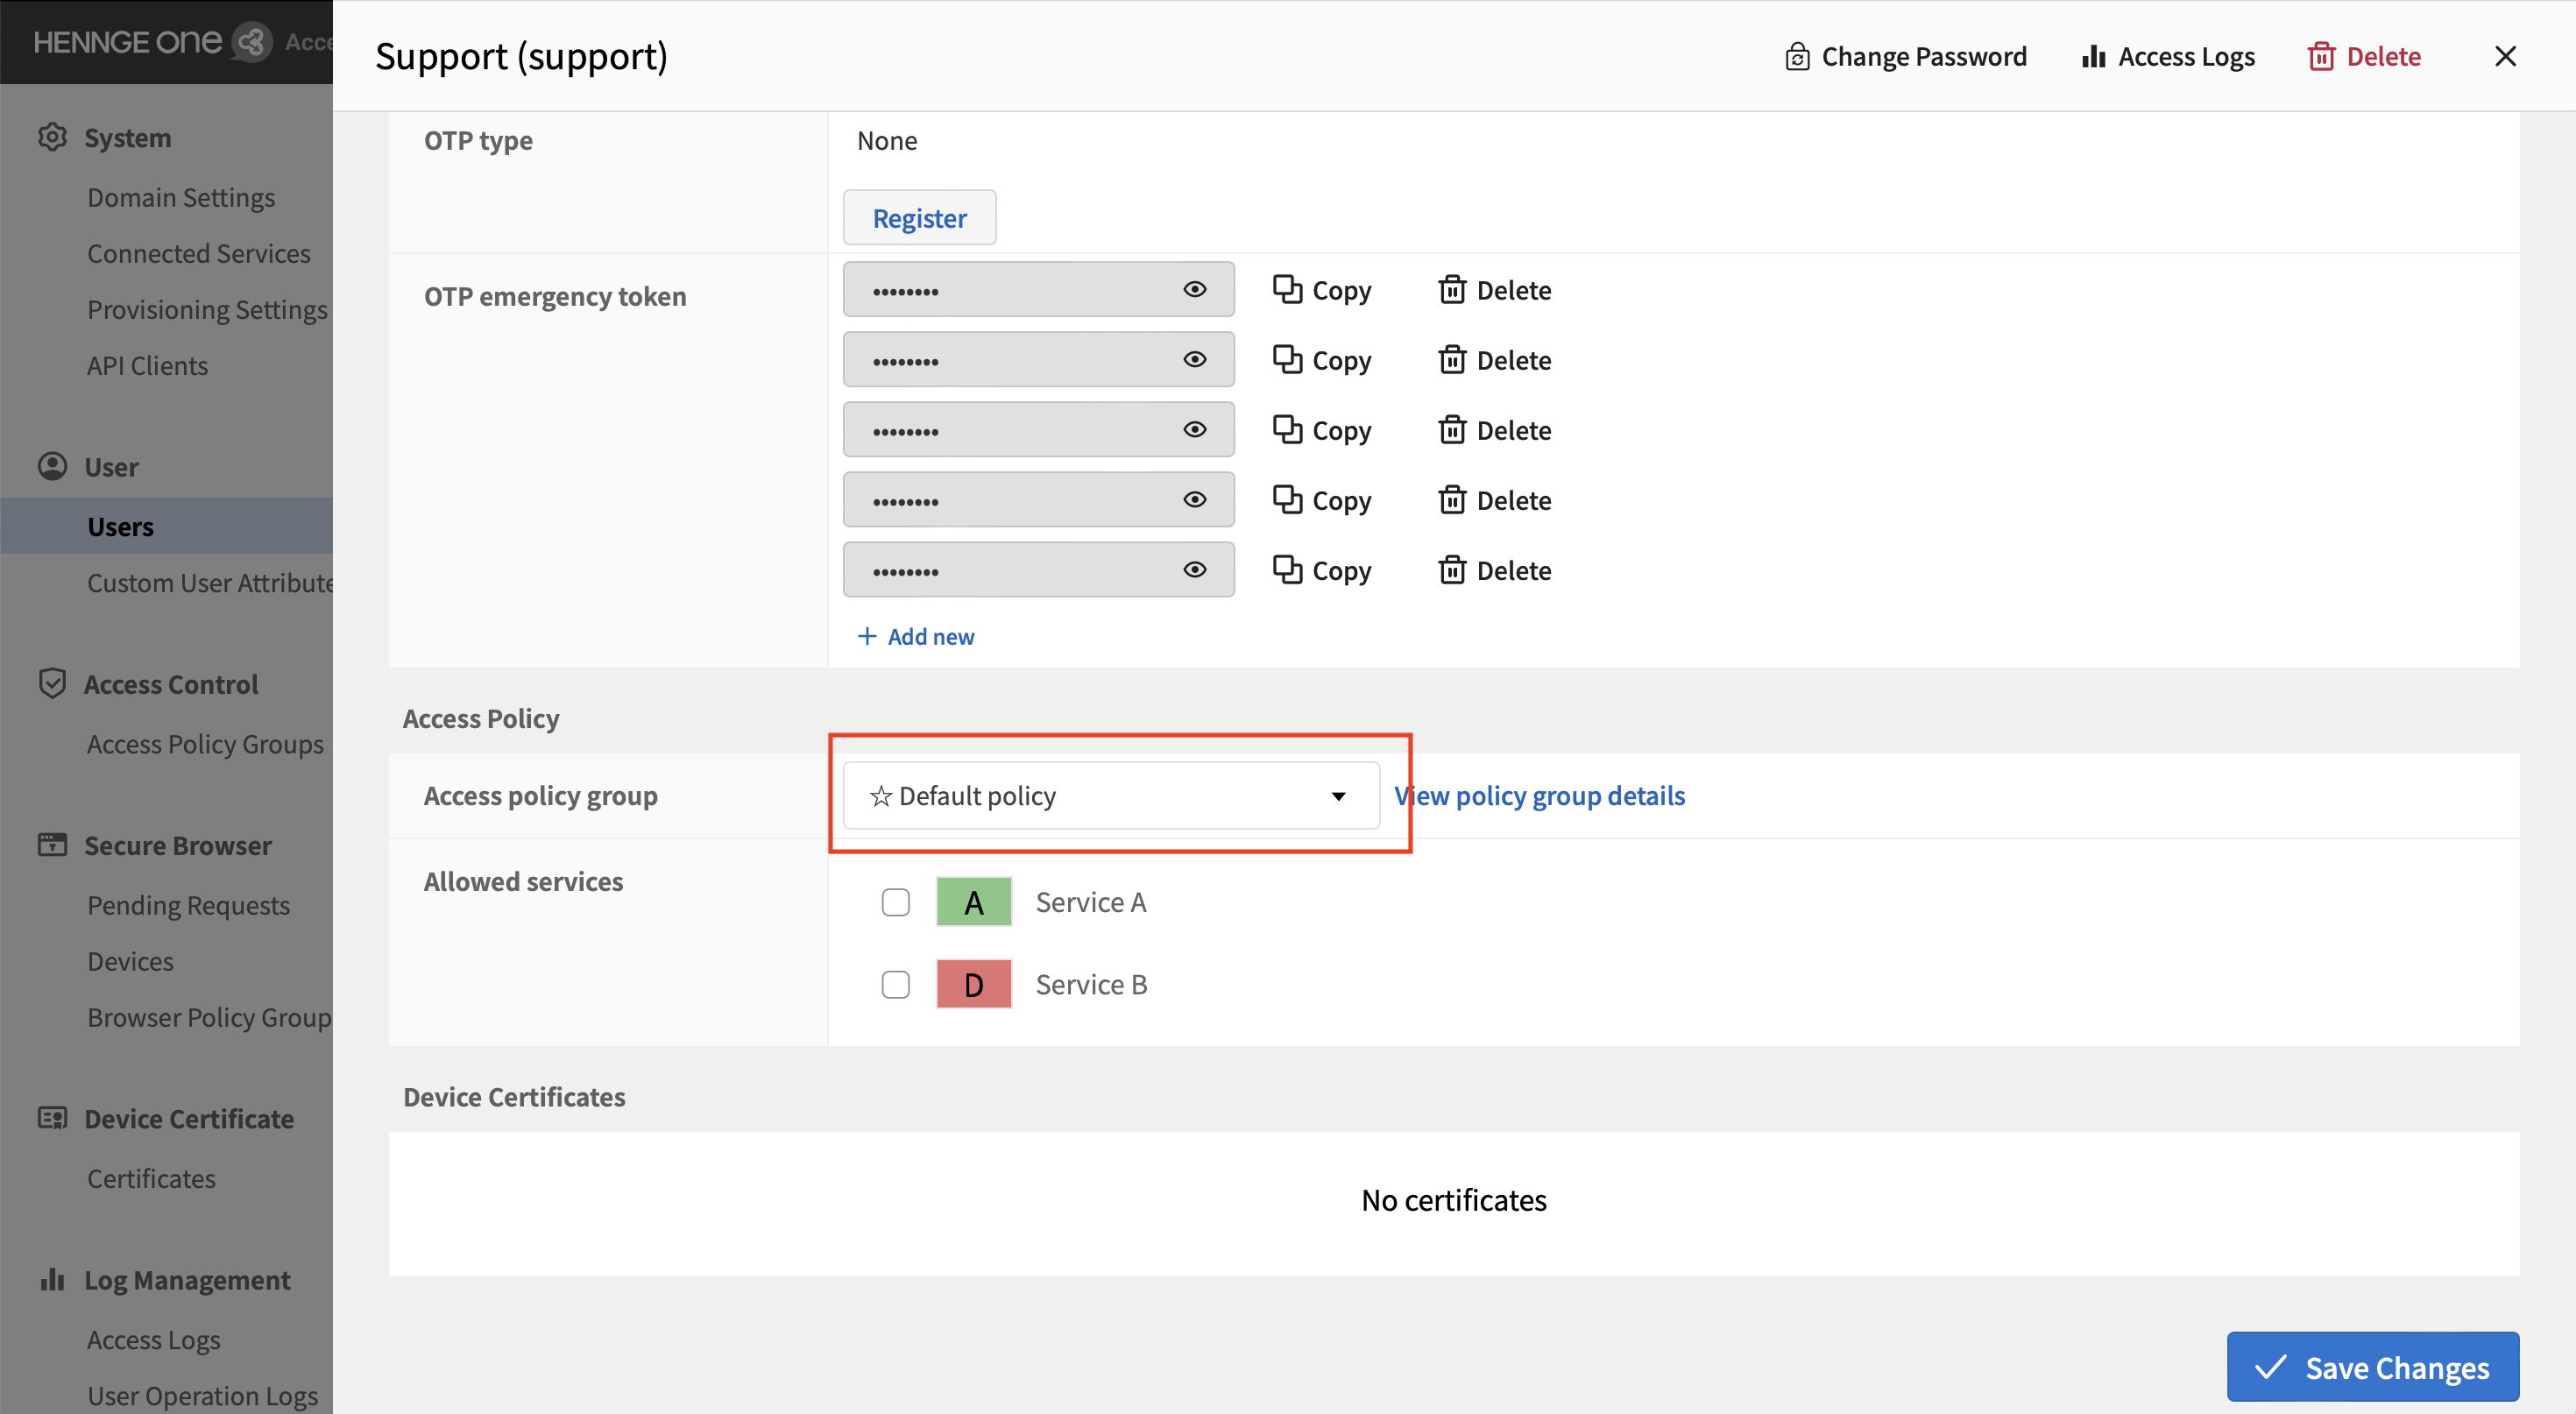Click the Secure Browser window icon

(x=52, y=845)
